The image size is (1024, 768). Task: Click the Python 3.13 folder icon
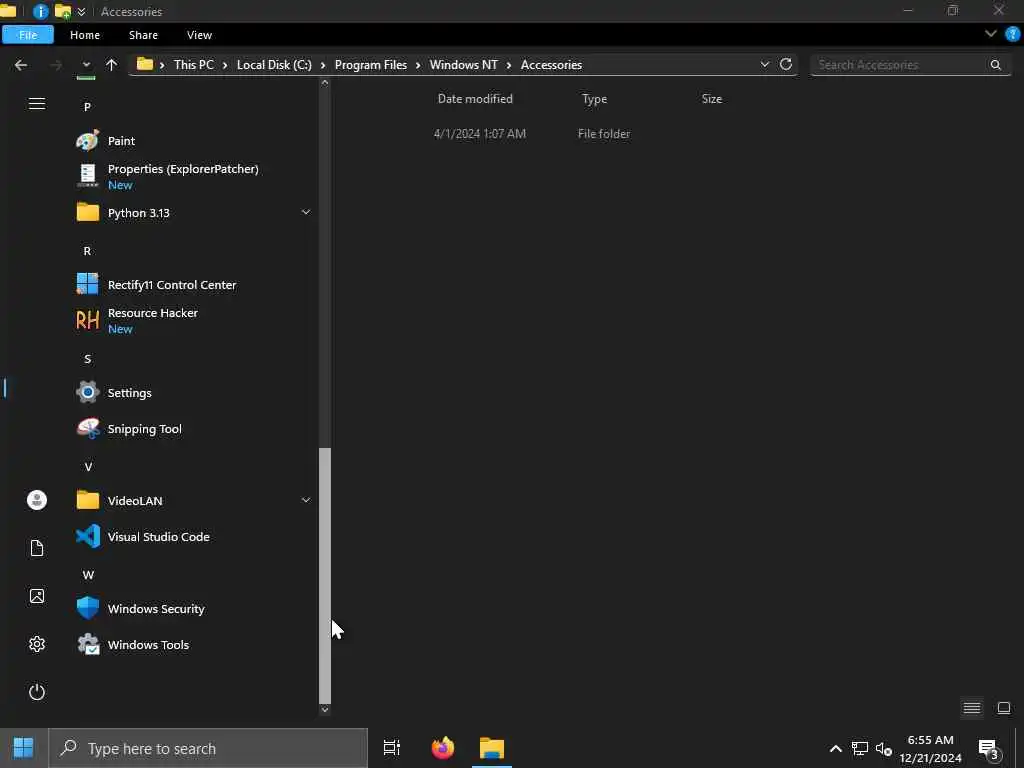pos(88,212)
